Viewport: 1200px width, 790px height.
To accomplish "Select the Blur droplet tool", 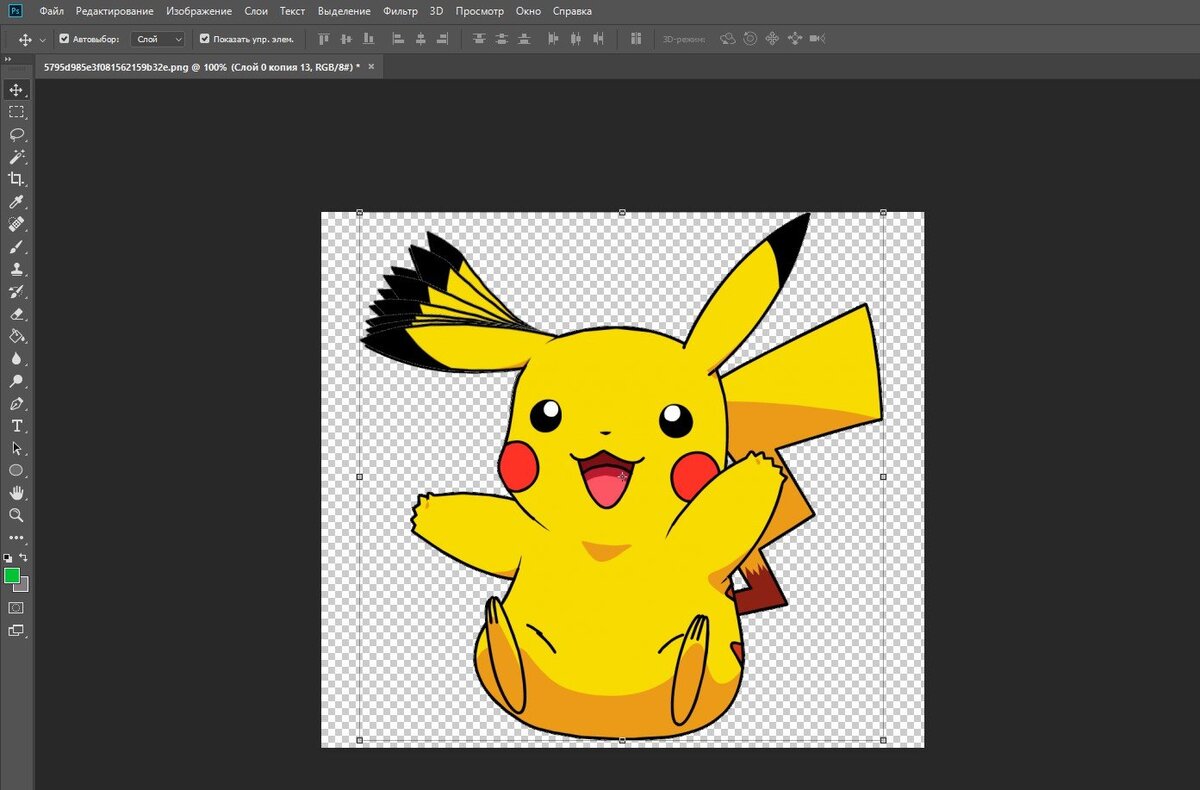I will click(x=16, y=358).
